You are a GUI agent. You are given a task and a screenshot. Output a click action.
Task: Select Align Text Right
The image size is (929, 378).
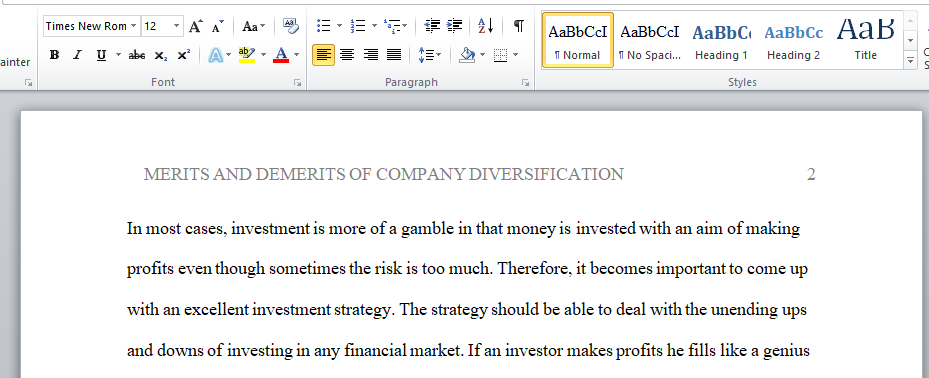[370, 55]
